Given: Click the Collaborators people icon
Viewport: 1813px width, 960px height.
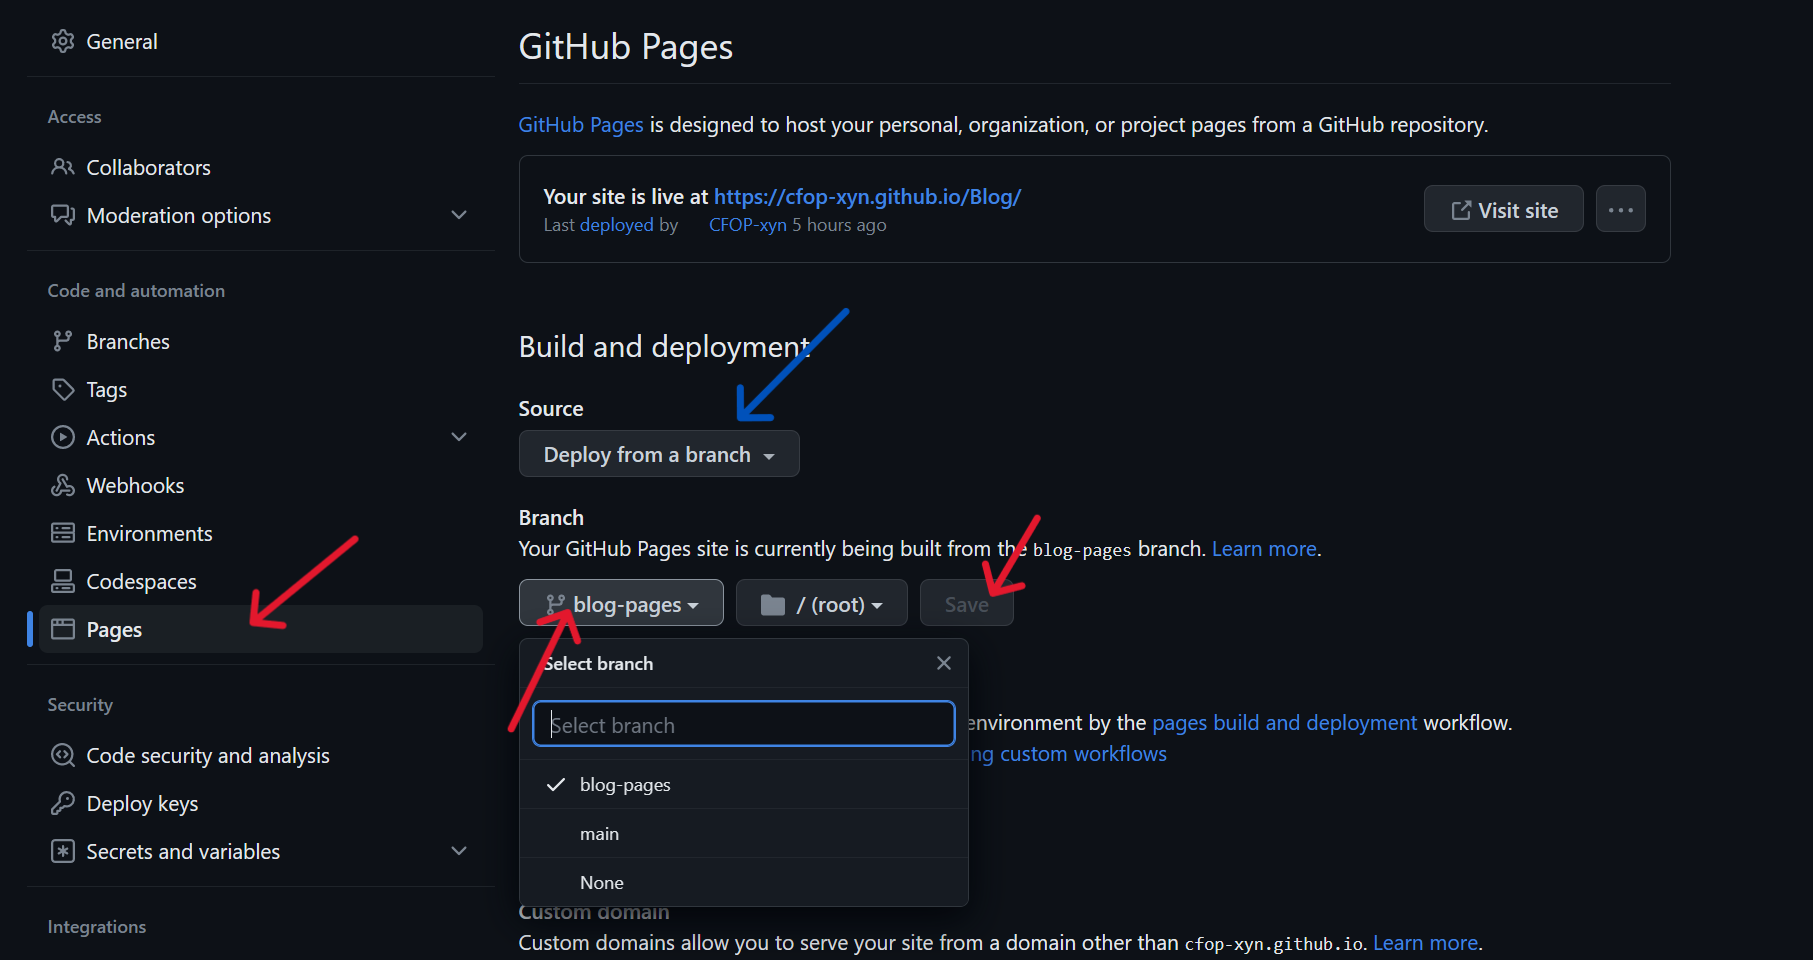Looking at the screenshot, I should click(63, 167).
